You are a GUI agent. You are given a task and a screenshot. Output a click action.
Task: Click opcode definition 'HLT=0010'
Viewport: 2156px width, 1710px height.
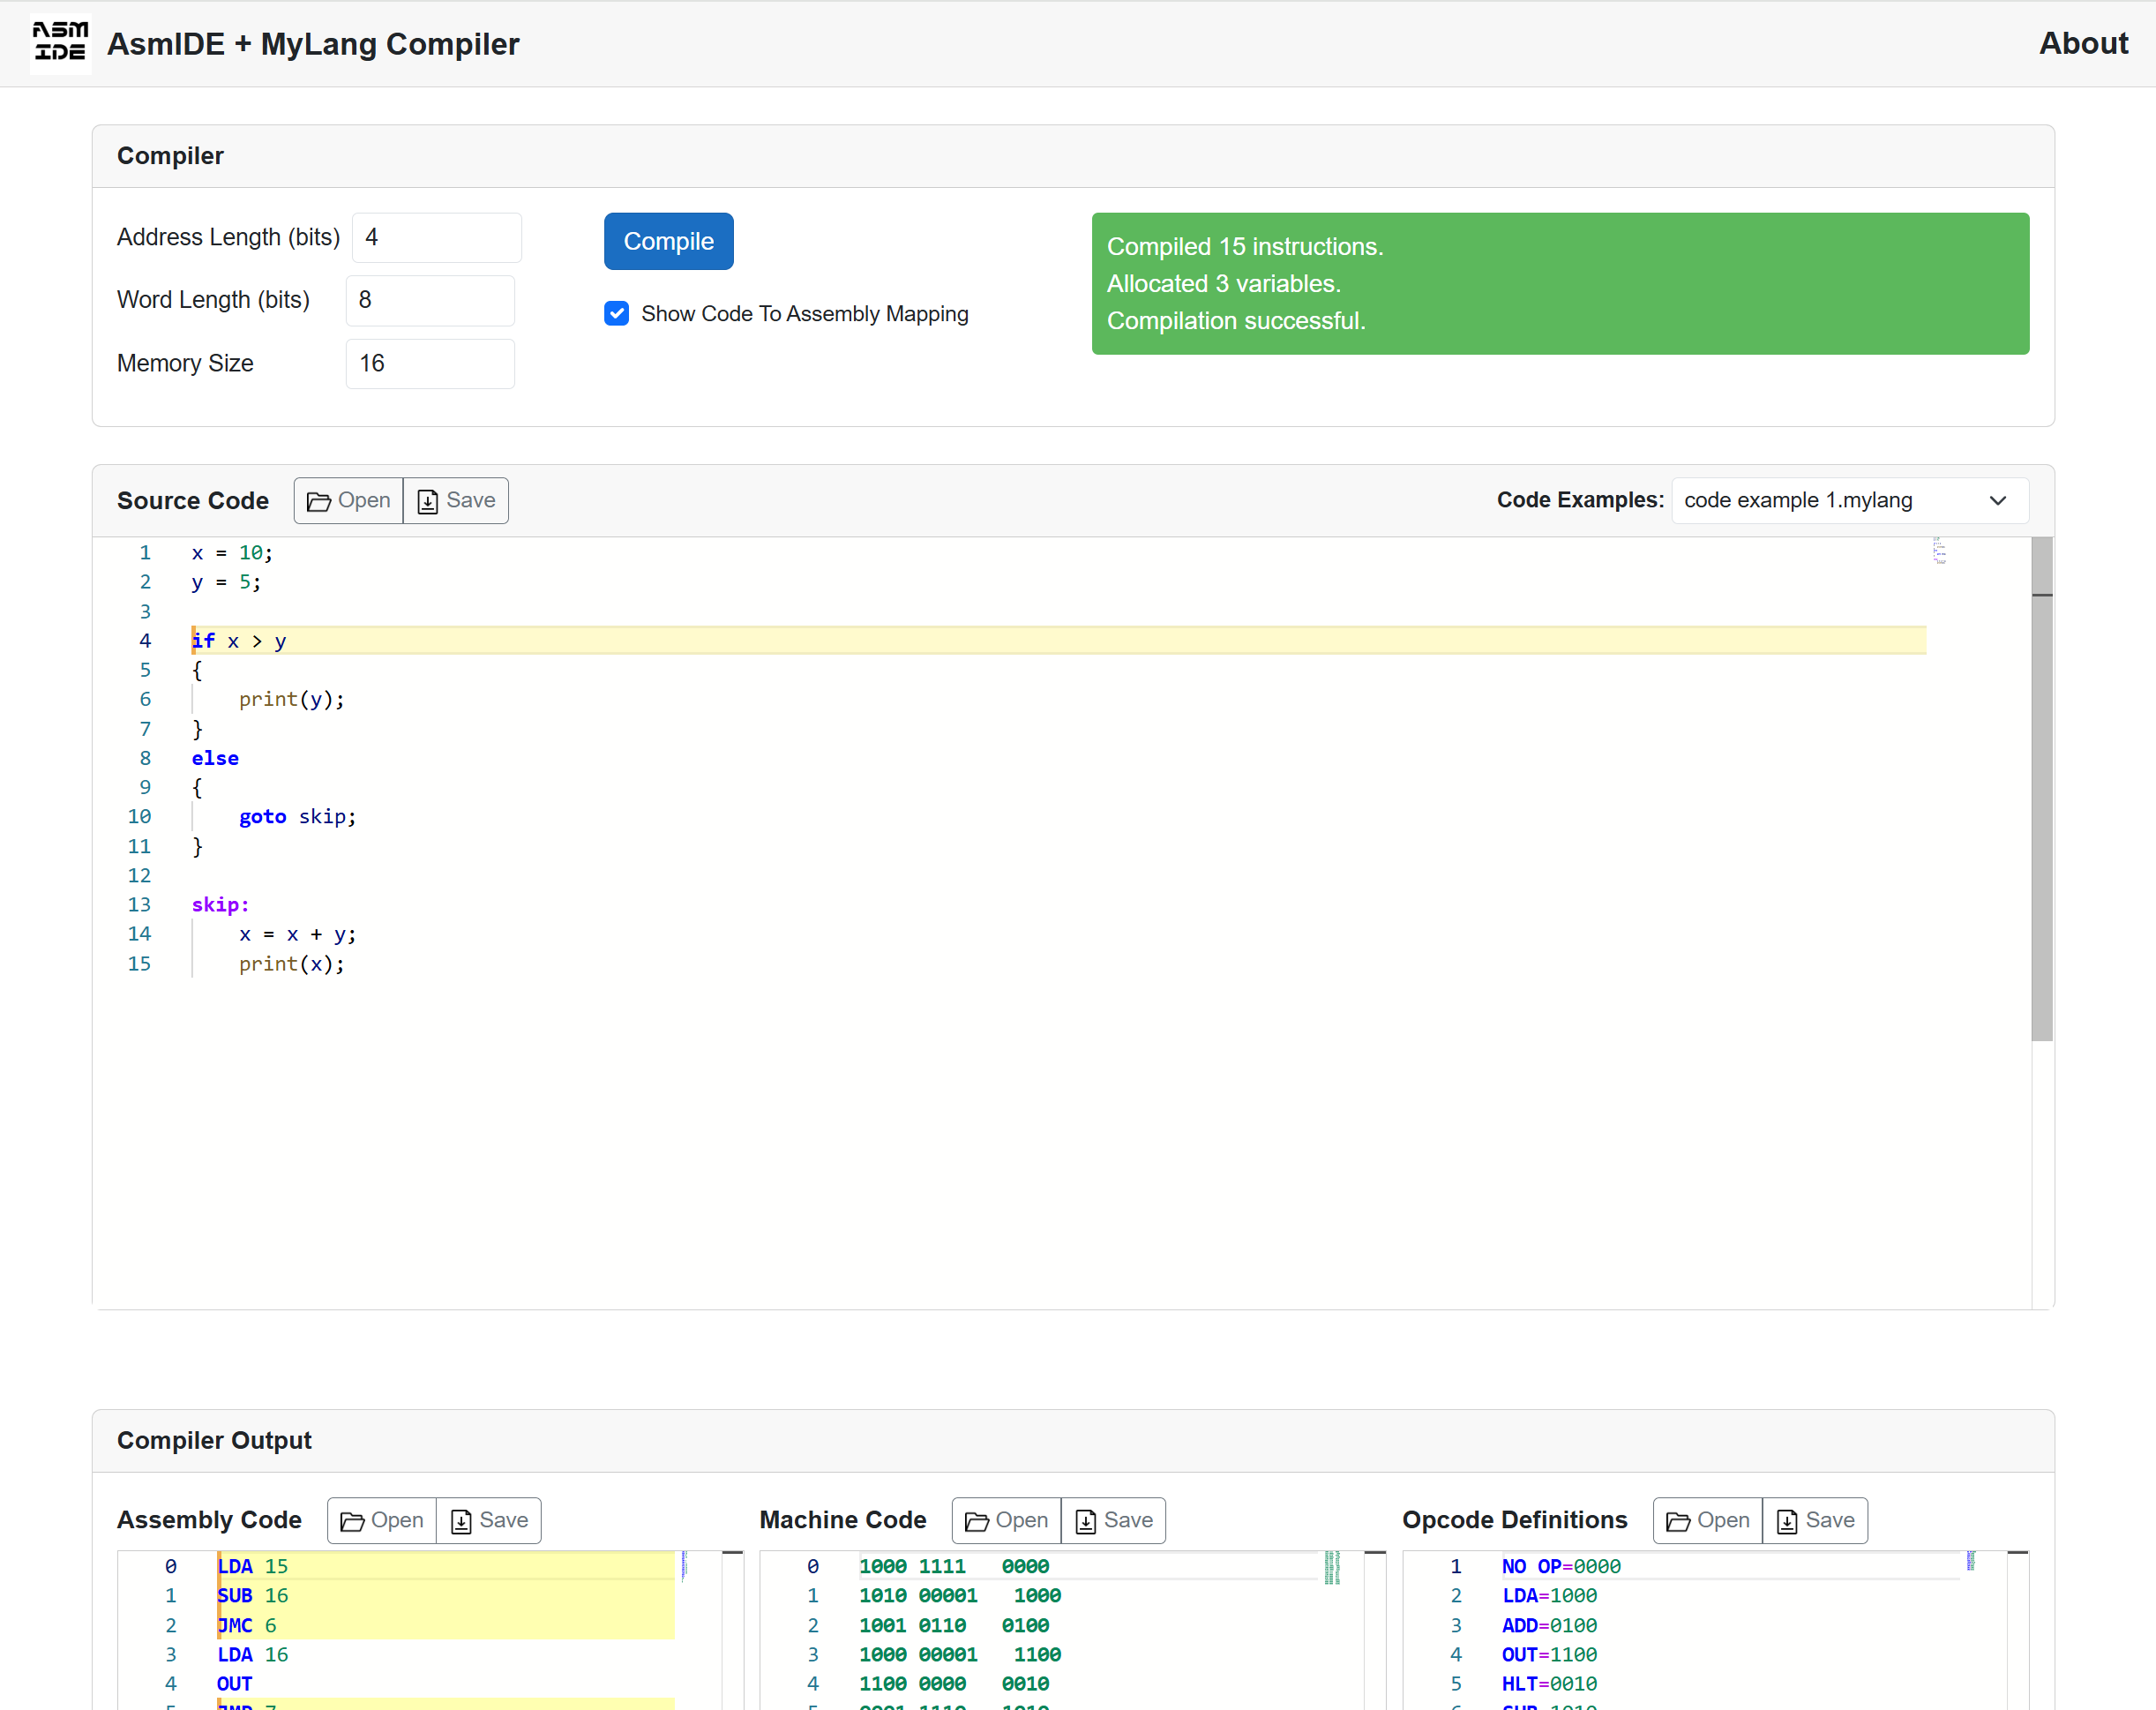pyautogui.click(x=1549, y=1684)
